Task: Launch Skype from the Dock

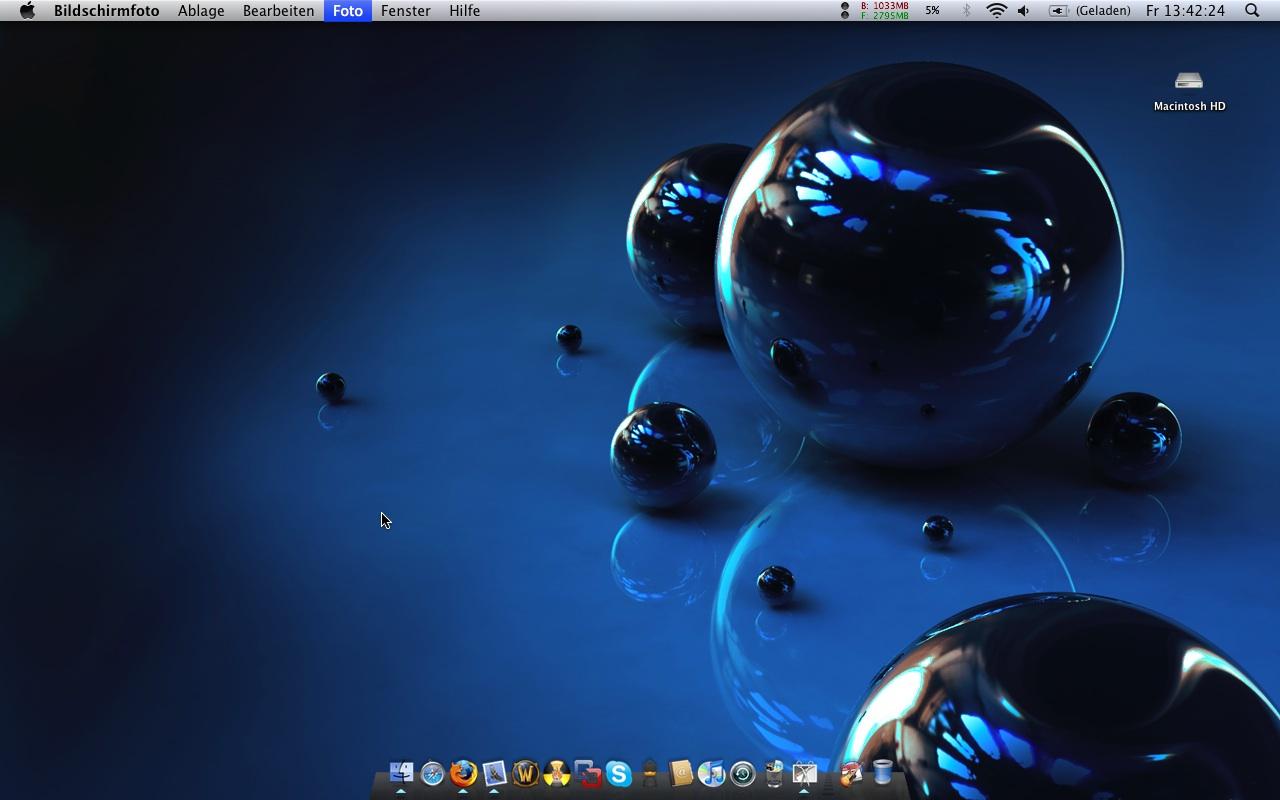Action: pos(618,773)
